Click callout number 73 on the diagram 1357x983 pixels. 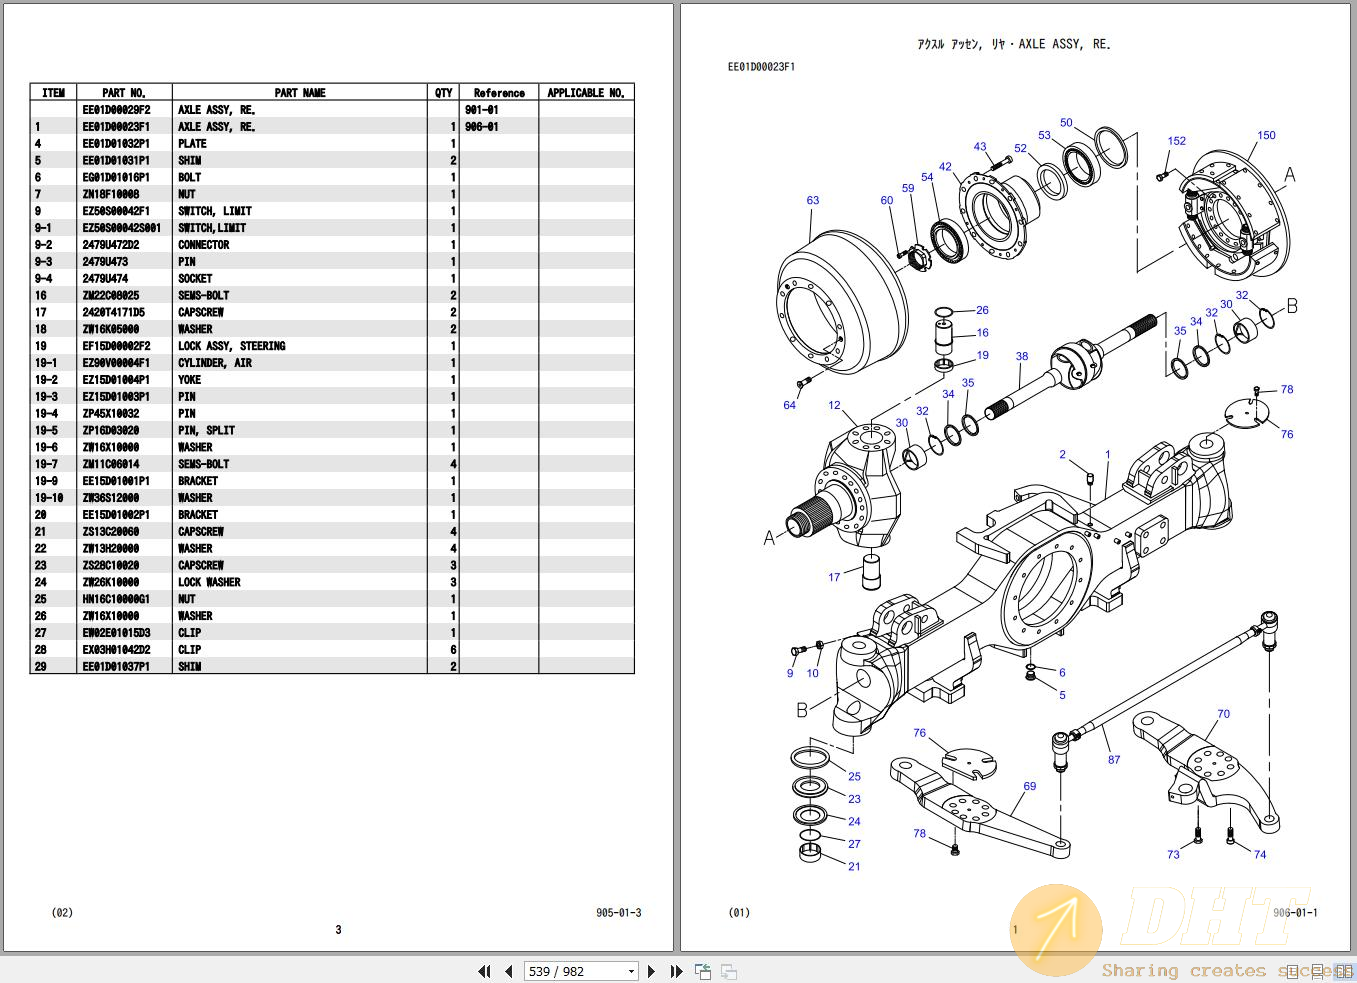tap(1173, 854)
